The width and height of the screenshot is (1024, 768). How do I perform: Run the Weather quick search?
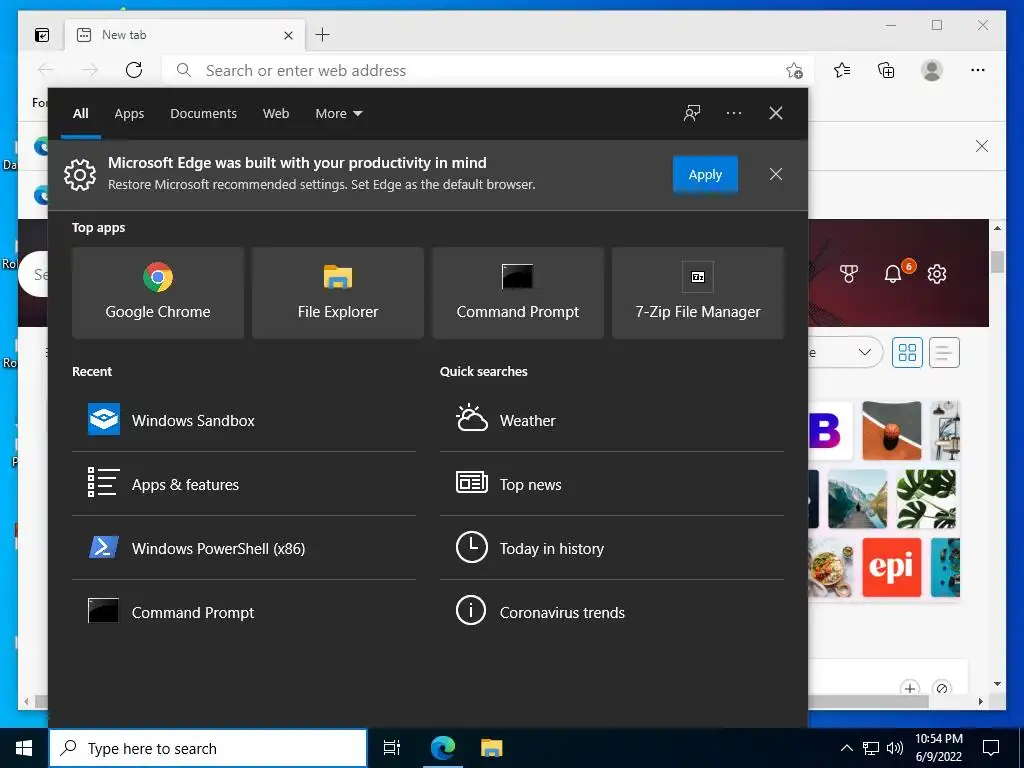coord(612,420)
